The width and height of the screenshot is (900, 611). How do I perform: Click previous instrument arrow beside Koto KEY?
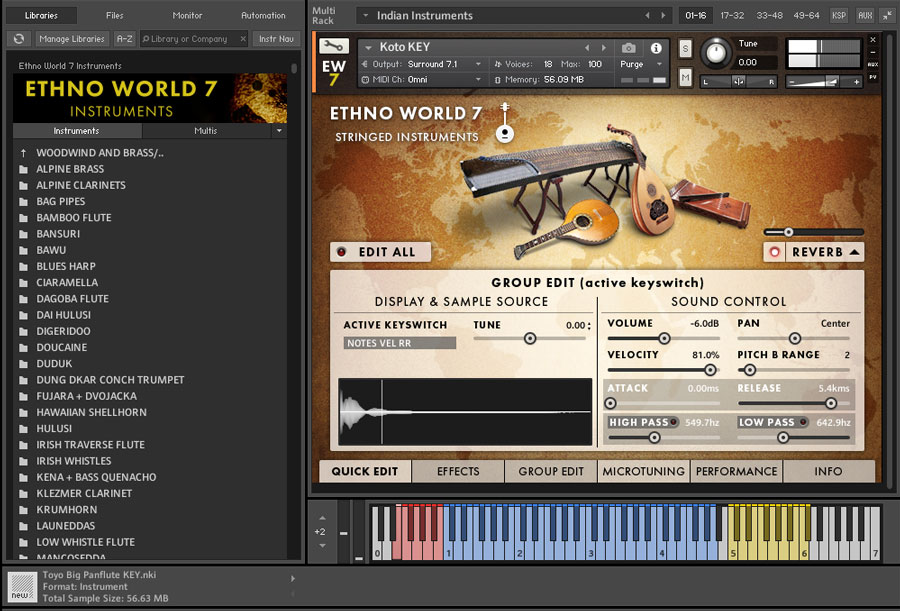[587, 48]
